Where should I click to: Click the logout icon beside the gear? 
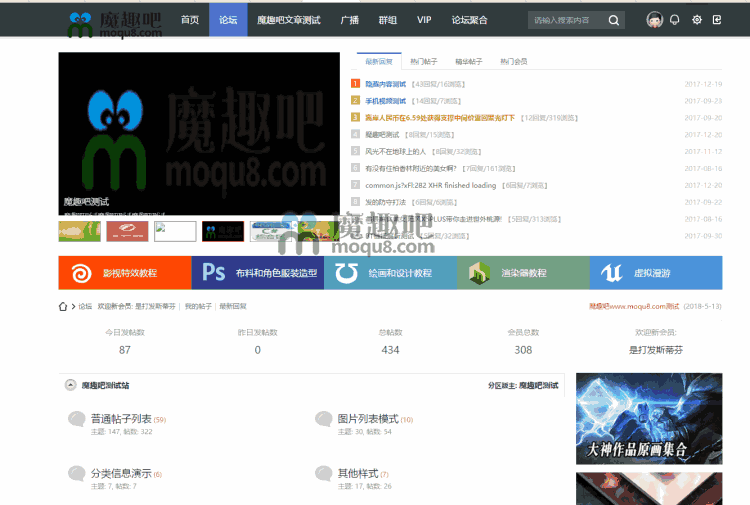coord(717,20)
